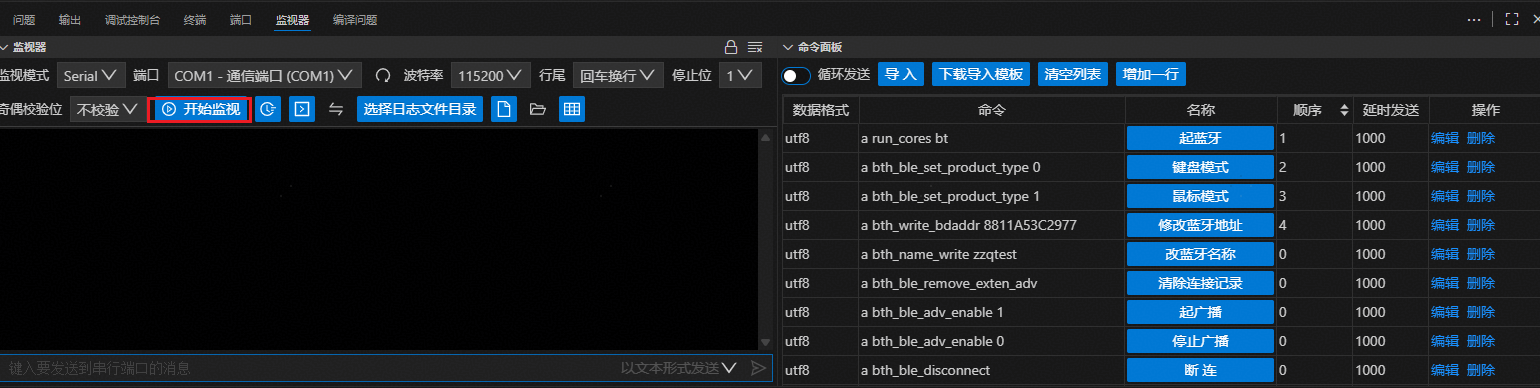Collapse the 监视器 section
Viewport: 1540px width, 388px height.
4,47
